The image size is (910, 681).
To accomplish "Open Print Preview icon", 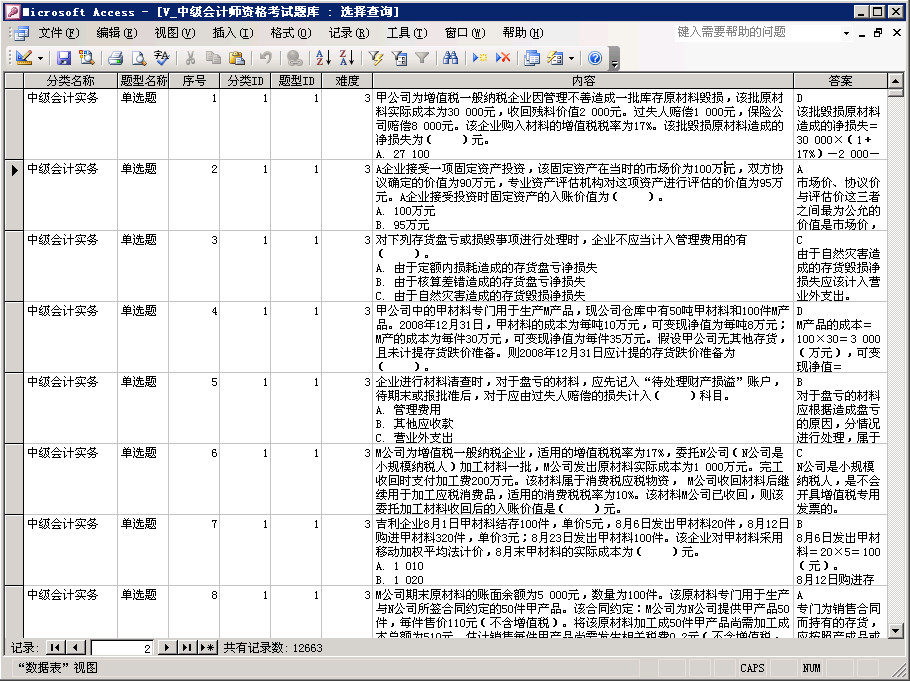I will 138,57.
